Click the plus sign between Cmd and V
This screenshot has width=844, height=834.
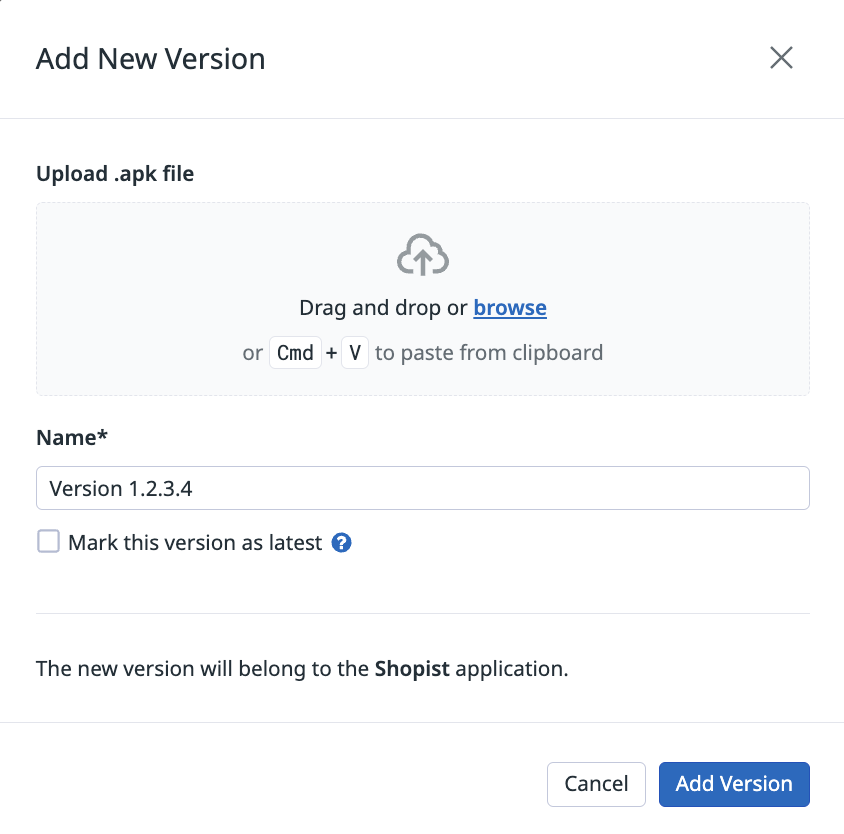[331, 353]
